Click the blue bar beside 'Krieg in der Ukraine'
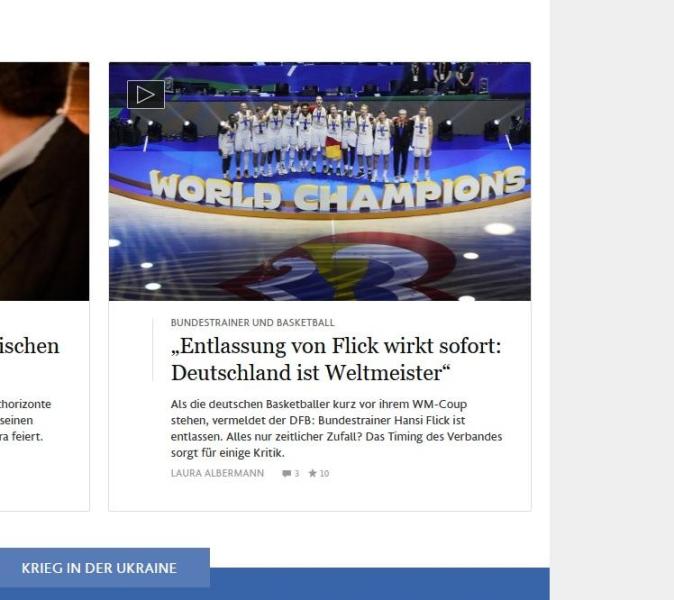This screenshot has height=600, width=674. coord(380,584)
